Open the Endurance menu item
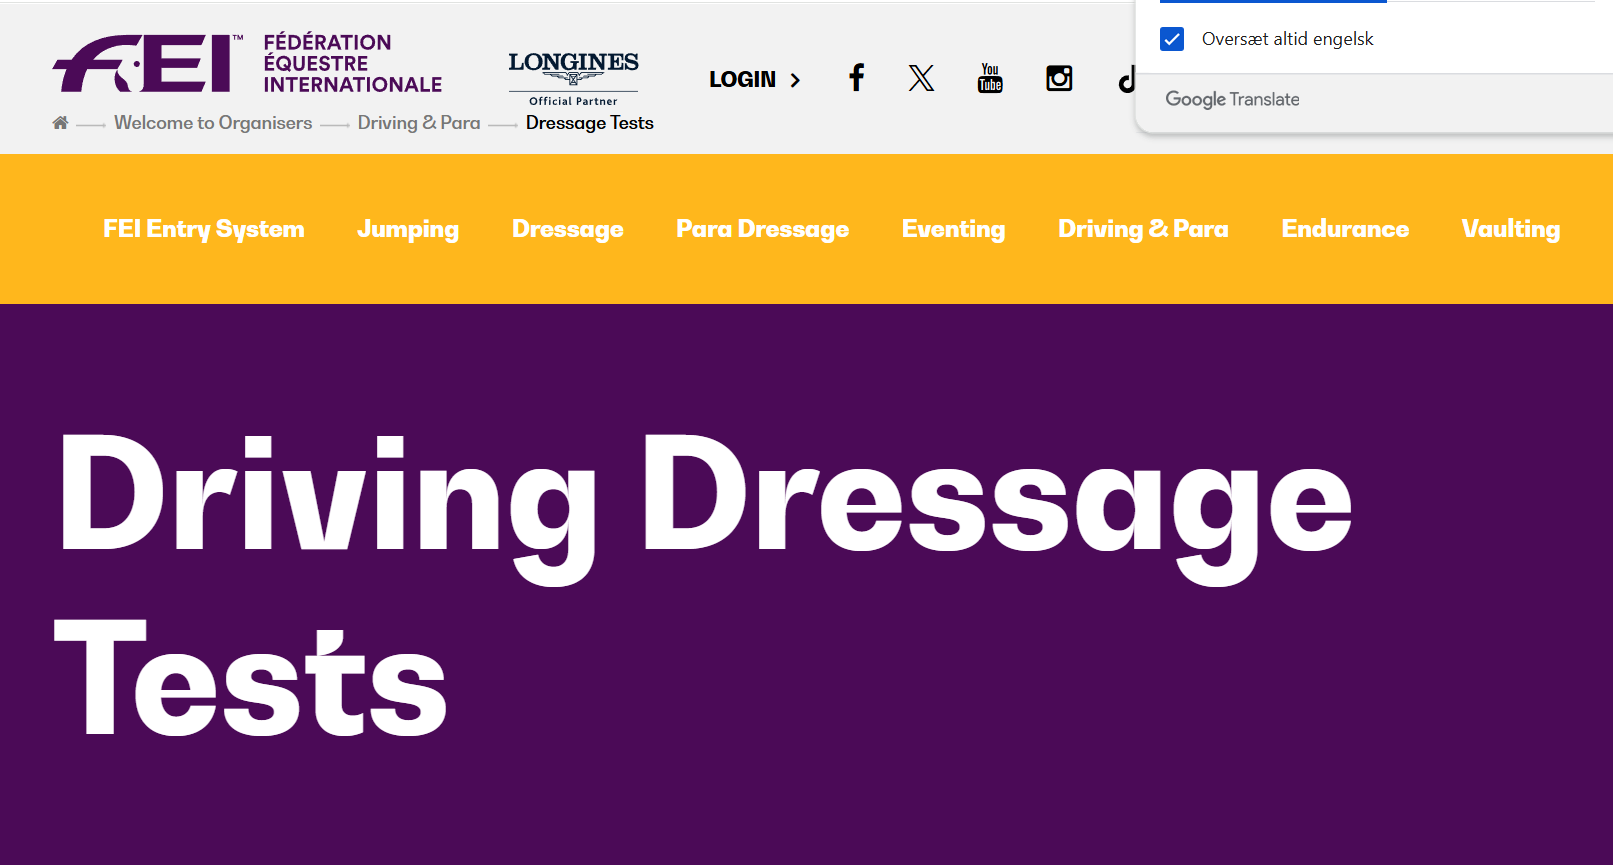This screenshot has width=1613, height=865. click(x=1345, y=229)
